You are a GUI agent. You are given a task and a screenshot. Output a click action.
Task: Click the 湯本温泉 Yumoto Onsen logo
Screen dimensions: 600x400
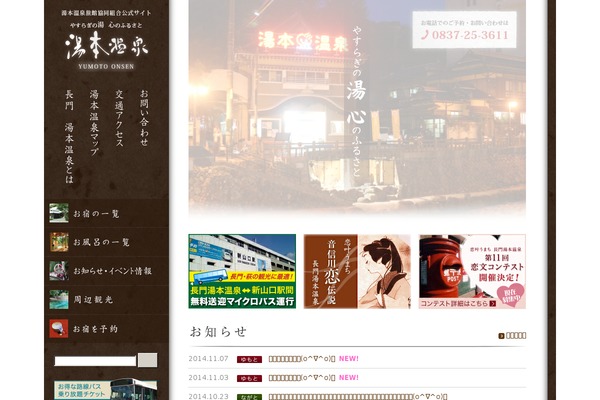(106, 50)
